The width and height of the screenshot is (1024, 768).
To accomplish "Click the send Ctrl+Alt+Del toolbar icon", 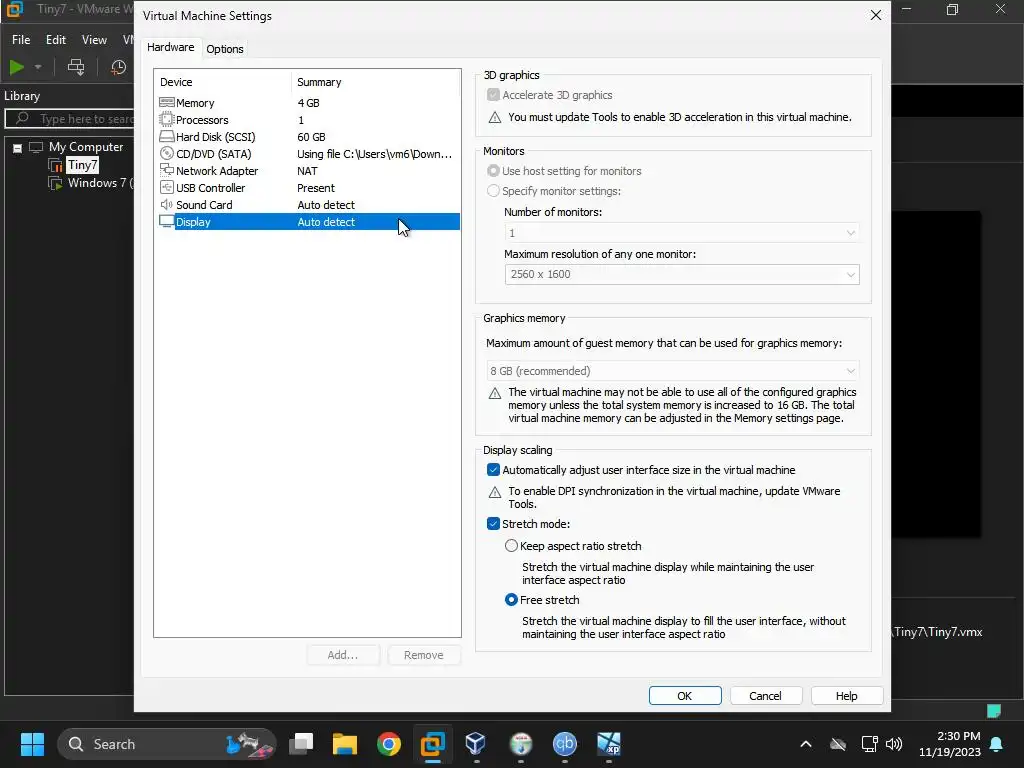I will click(x=76, y=67).
